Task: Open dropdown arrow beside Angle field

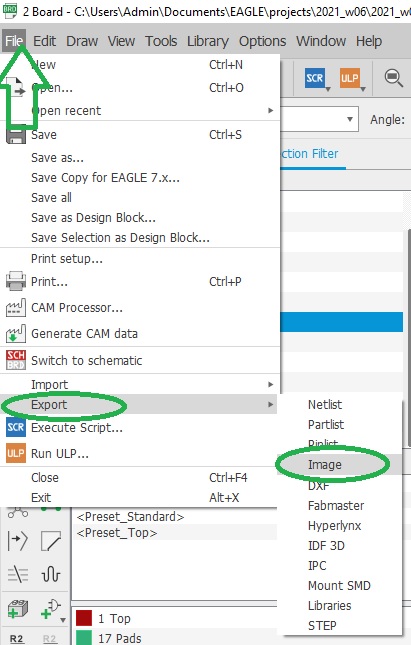Action: point(350,119)
